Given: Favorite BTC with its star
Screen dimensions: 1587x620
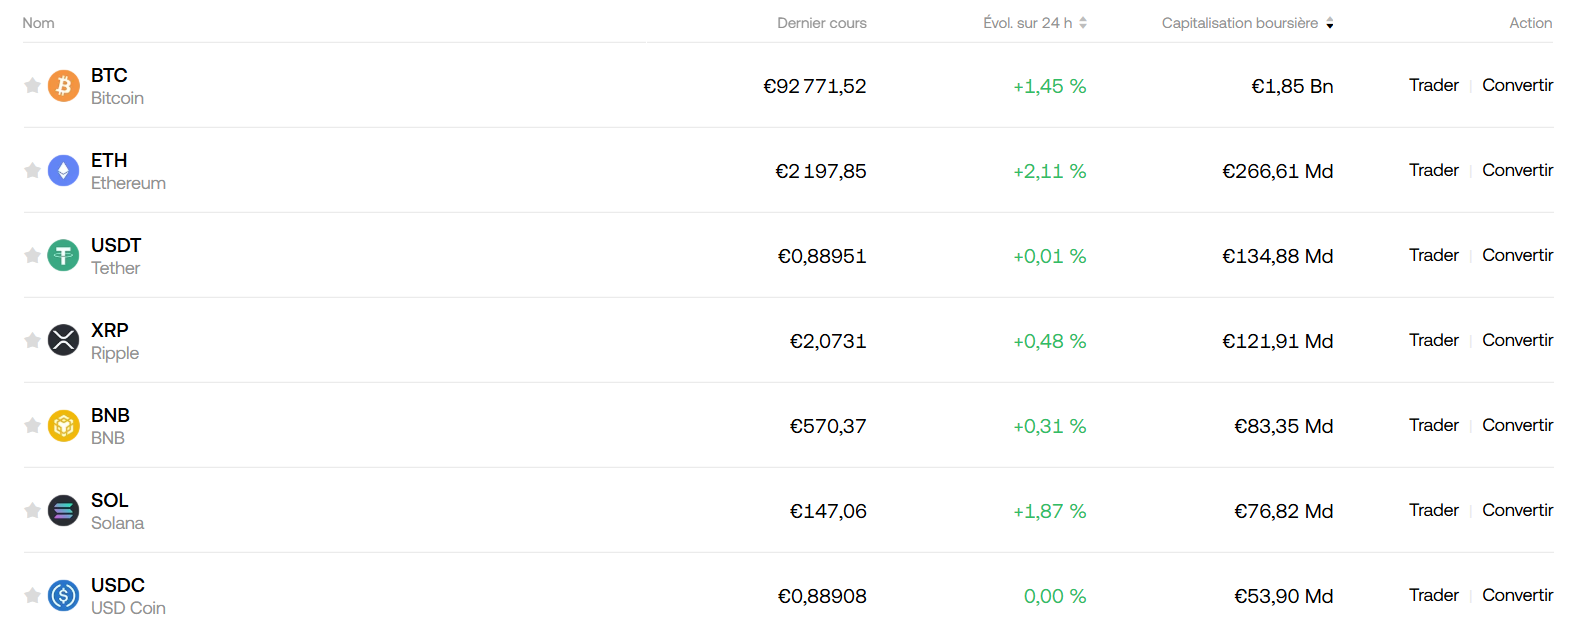Looking at the screenshot, I should point(32,86).
